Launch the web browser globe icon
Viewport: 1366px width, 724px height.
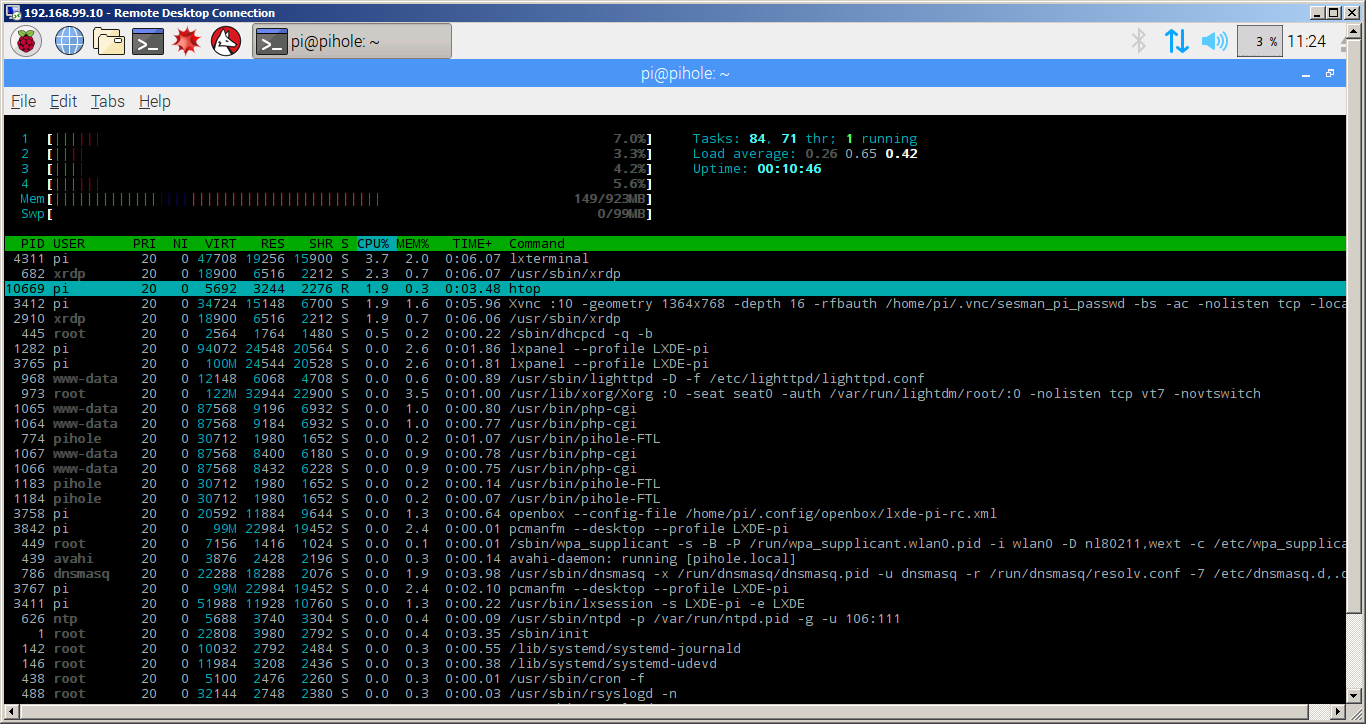coord(69,41)
